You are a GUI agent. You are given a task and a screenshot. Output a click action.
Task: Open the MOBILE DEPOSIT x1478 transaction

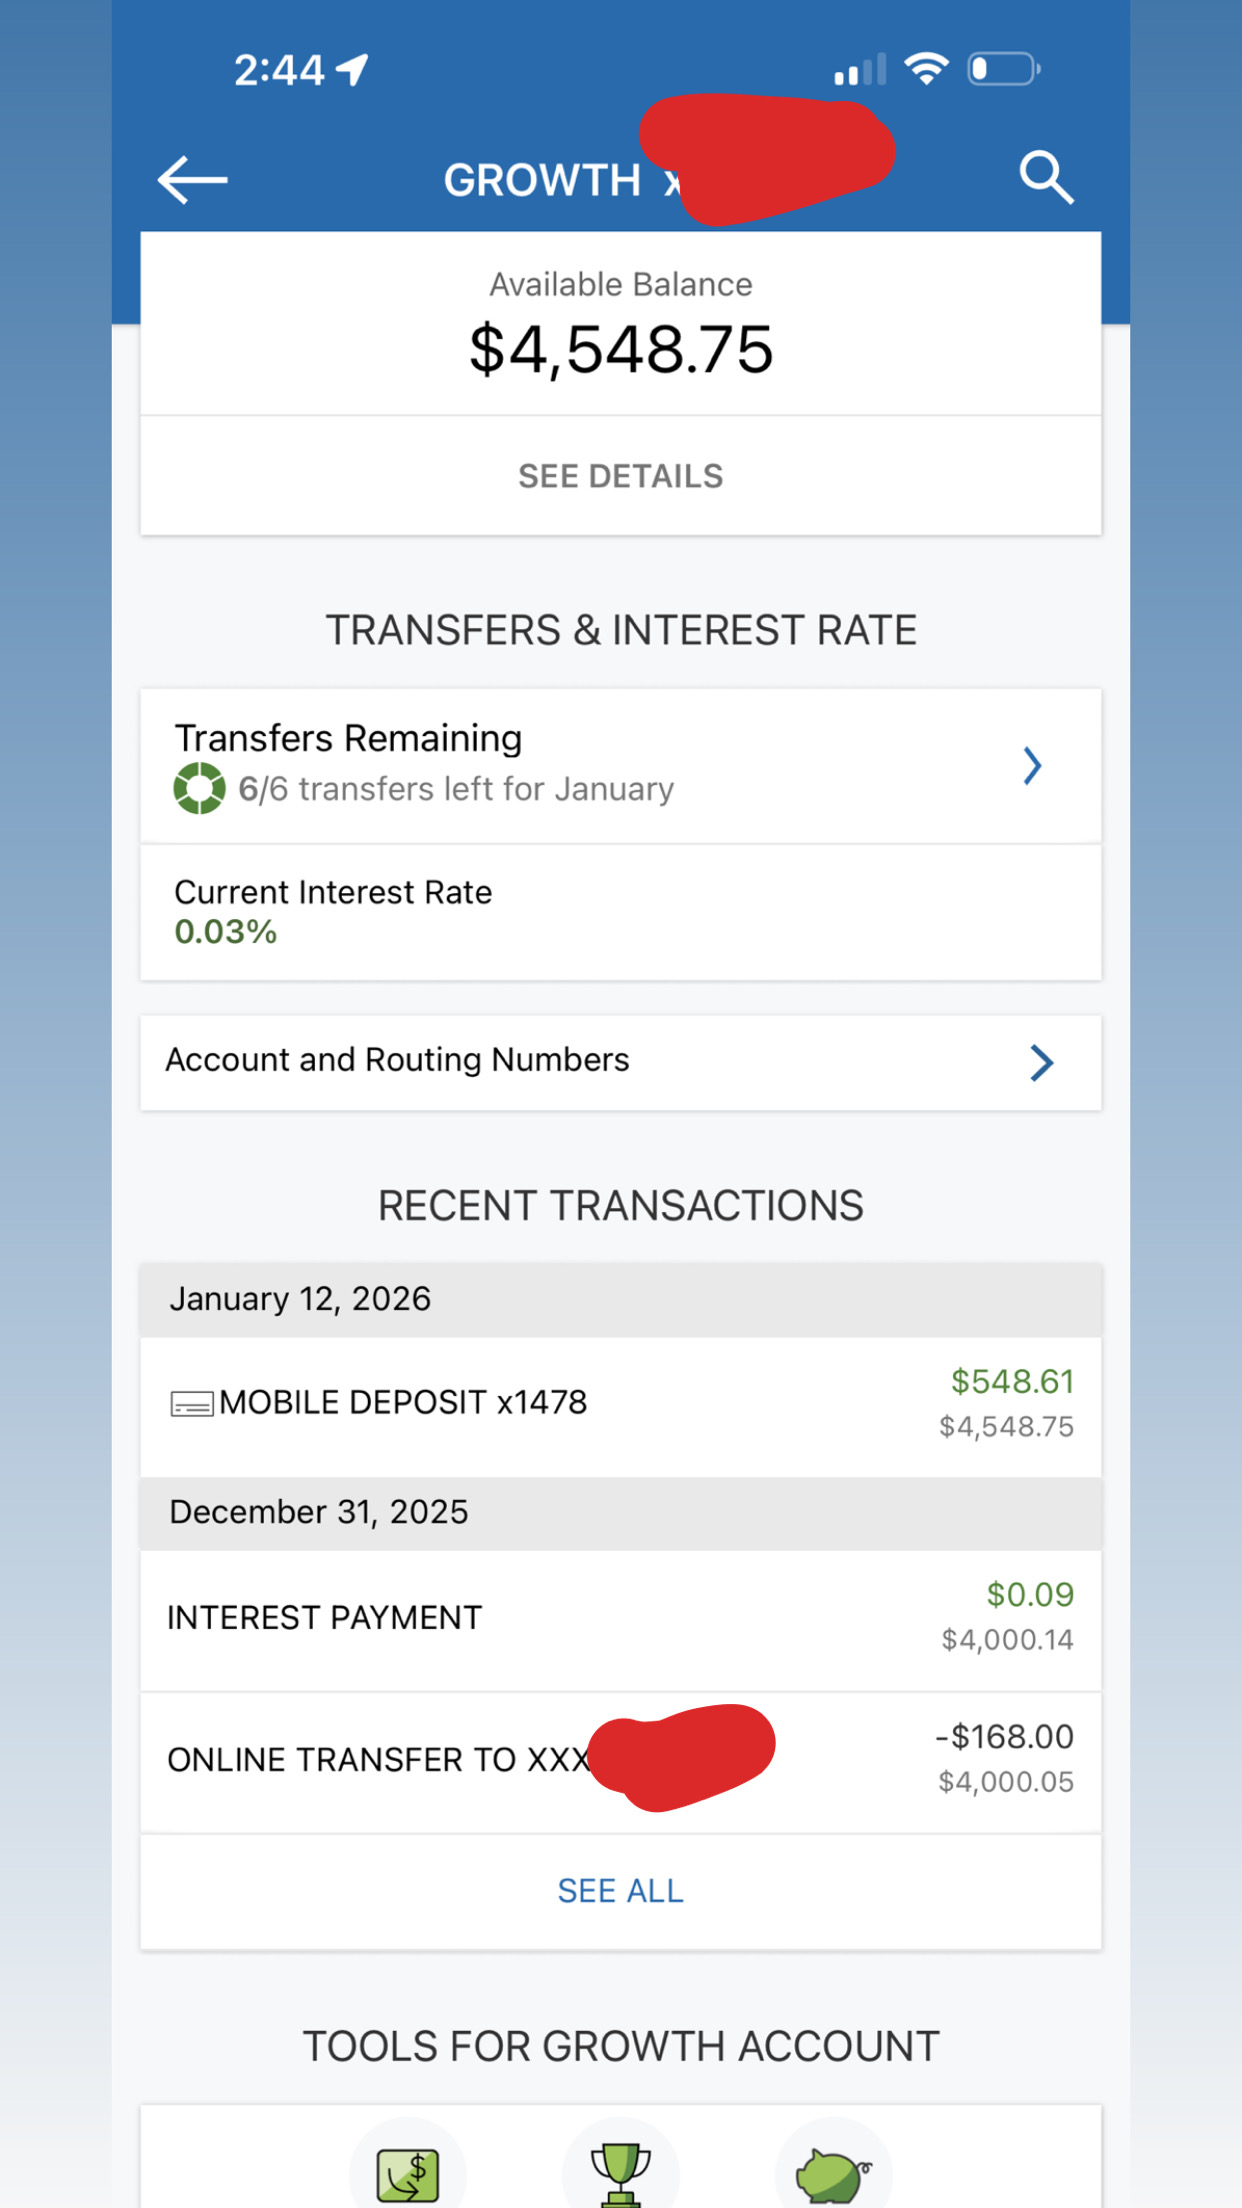point(403,1402)
